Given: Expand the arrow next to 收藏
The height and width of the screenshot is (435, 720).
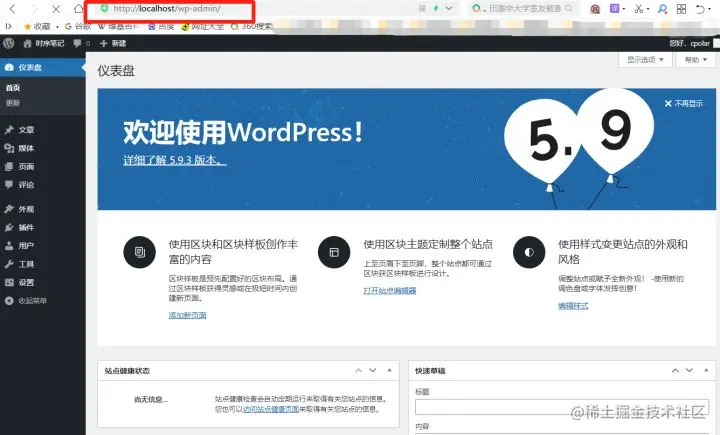Looking at the screenshot, I should [x=57, y=27].
